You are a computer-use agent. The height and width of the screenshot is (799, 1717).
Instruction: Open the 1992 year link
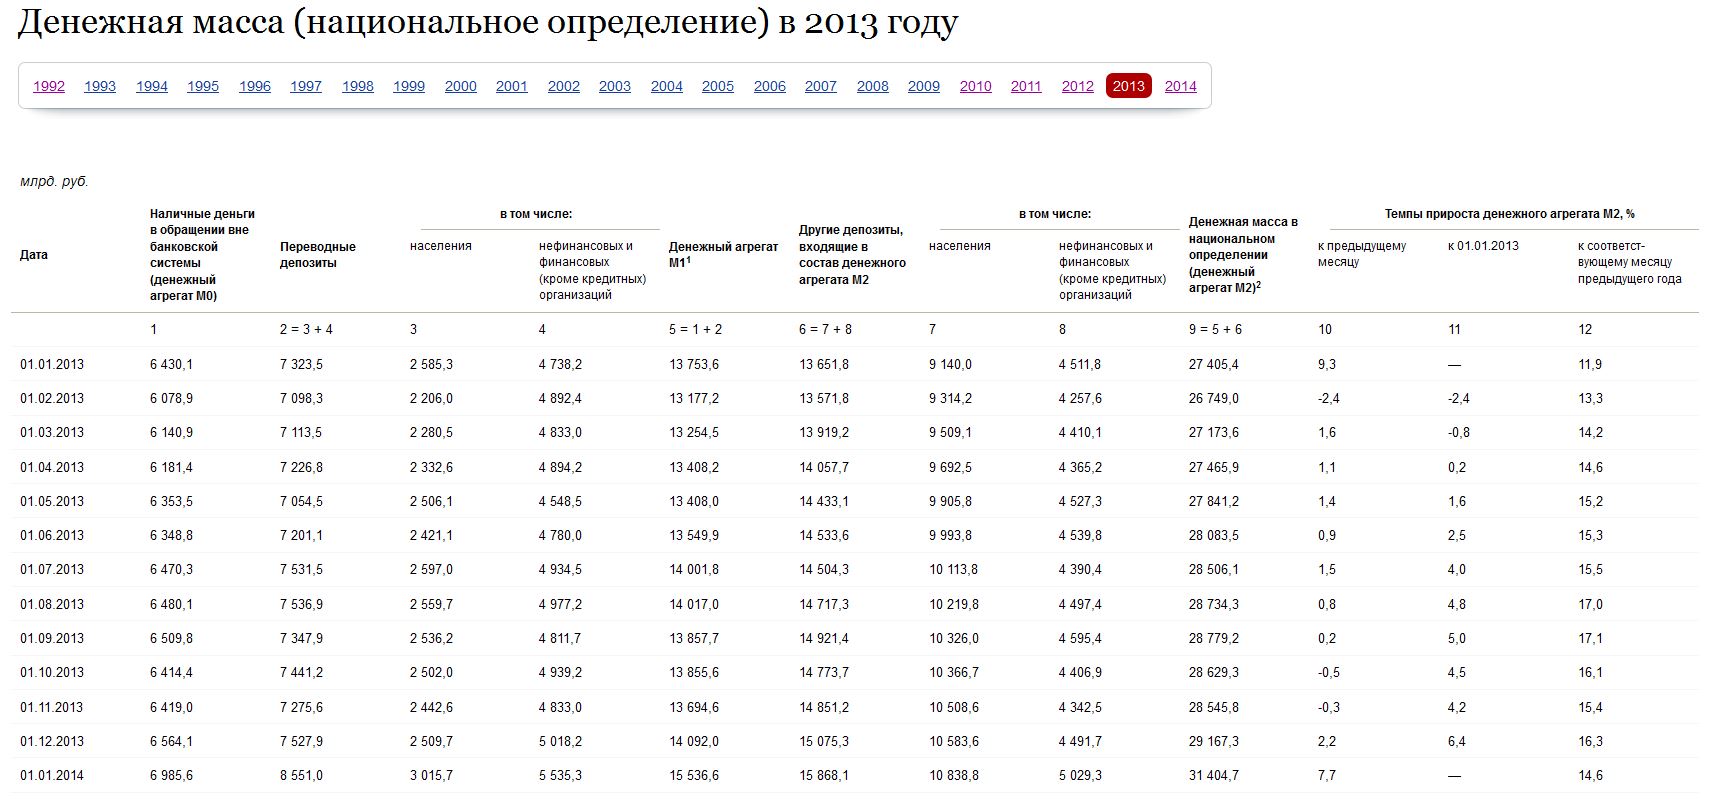coord(49,86)
